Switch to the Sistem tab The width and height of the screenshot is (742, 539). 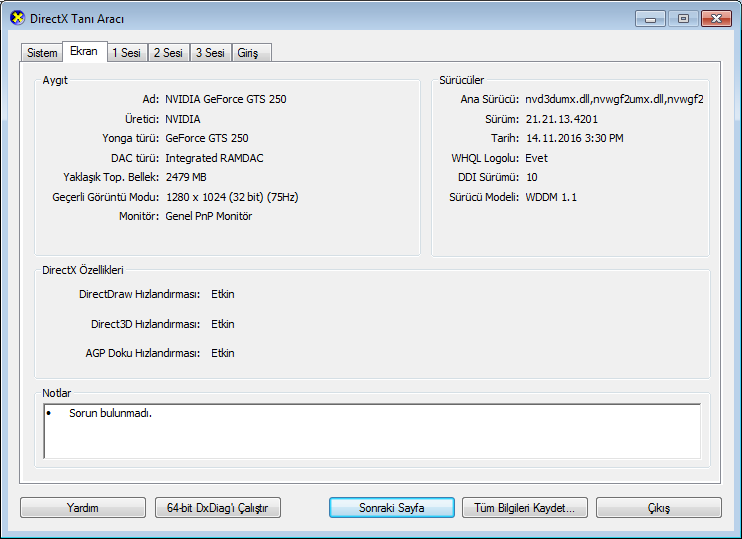(x=42, y=53)
